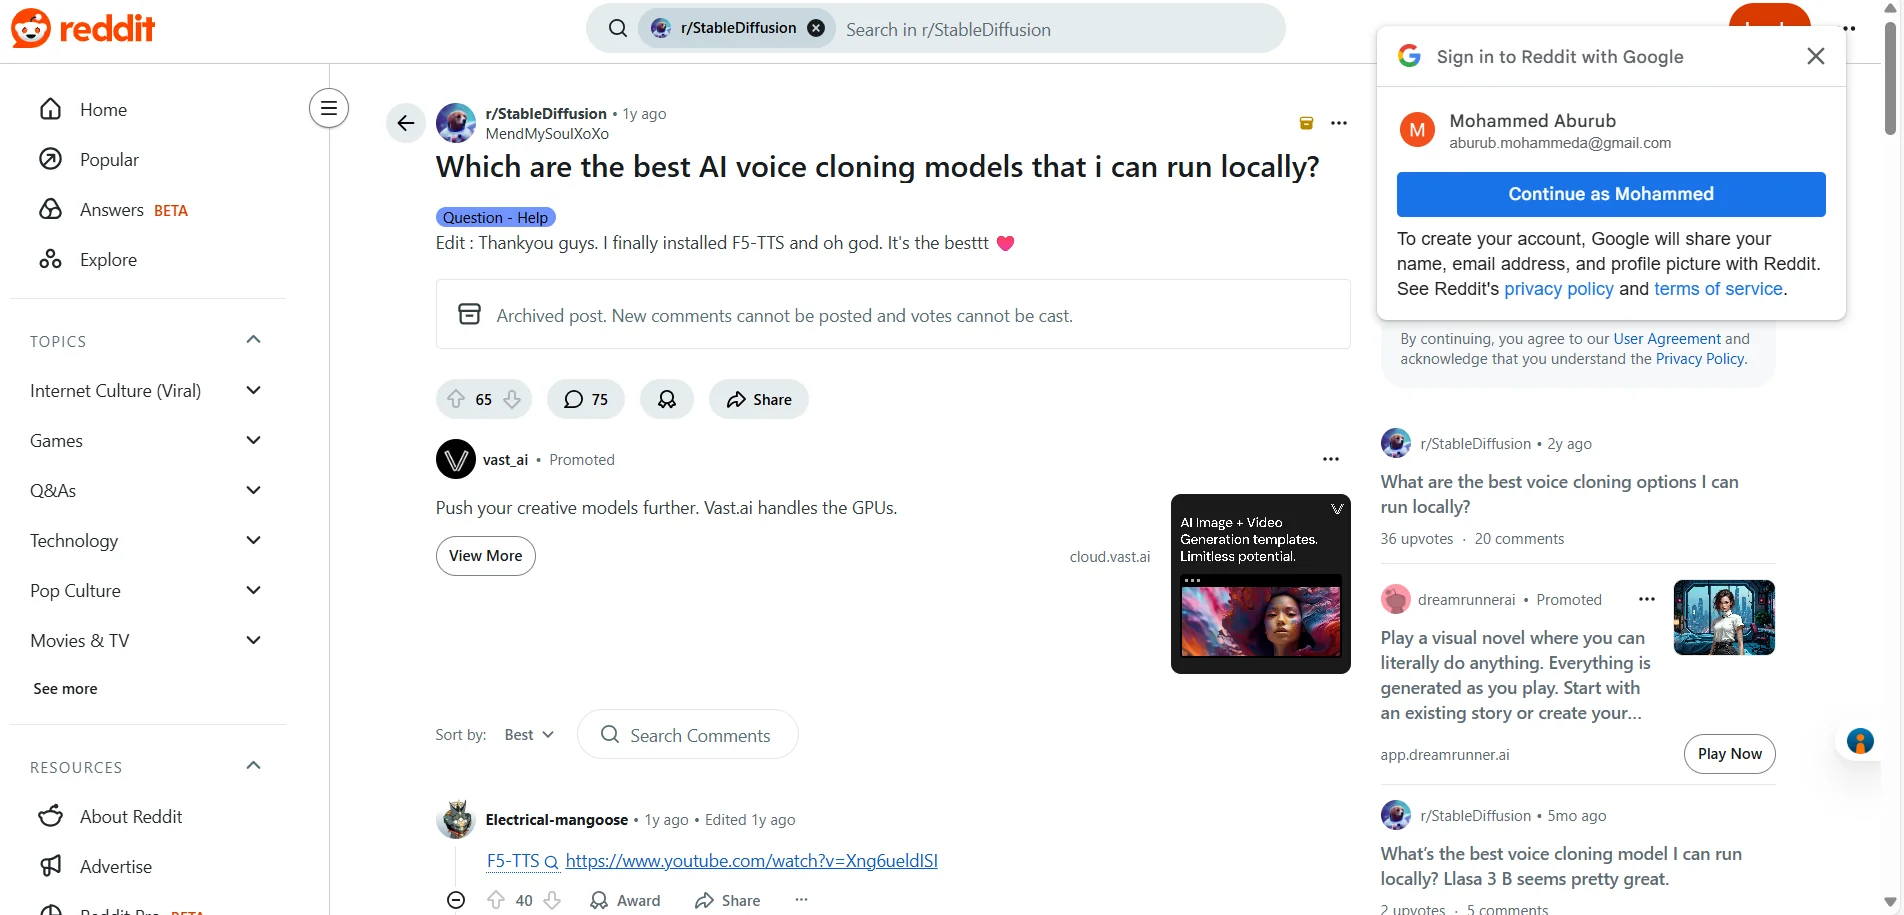Downvote the main post
Image resolution: width=1904 pixels, height=915 pixels.
[x=512, y=399]
